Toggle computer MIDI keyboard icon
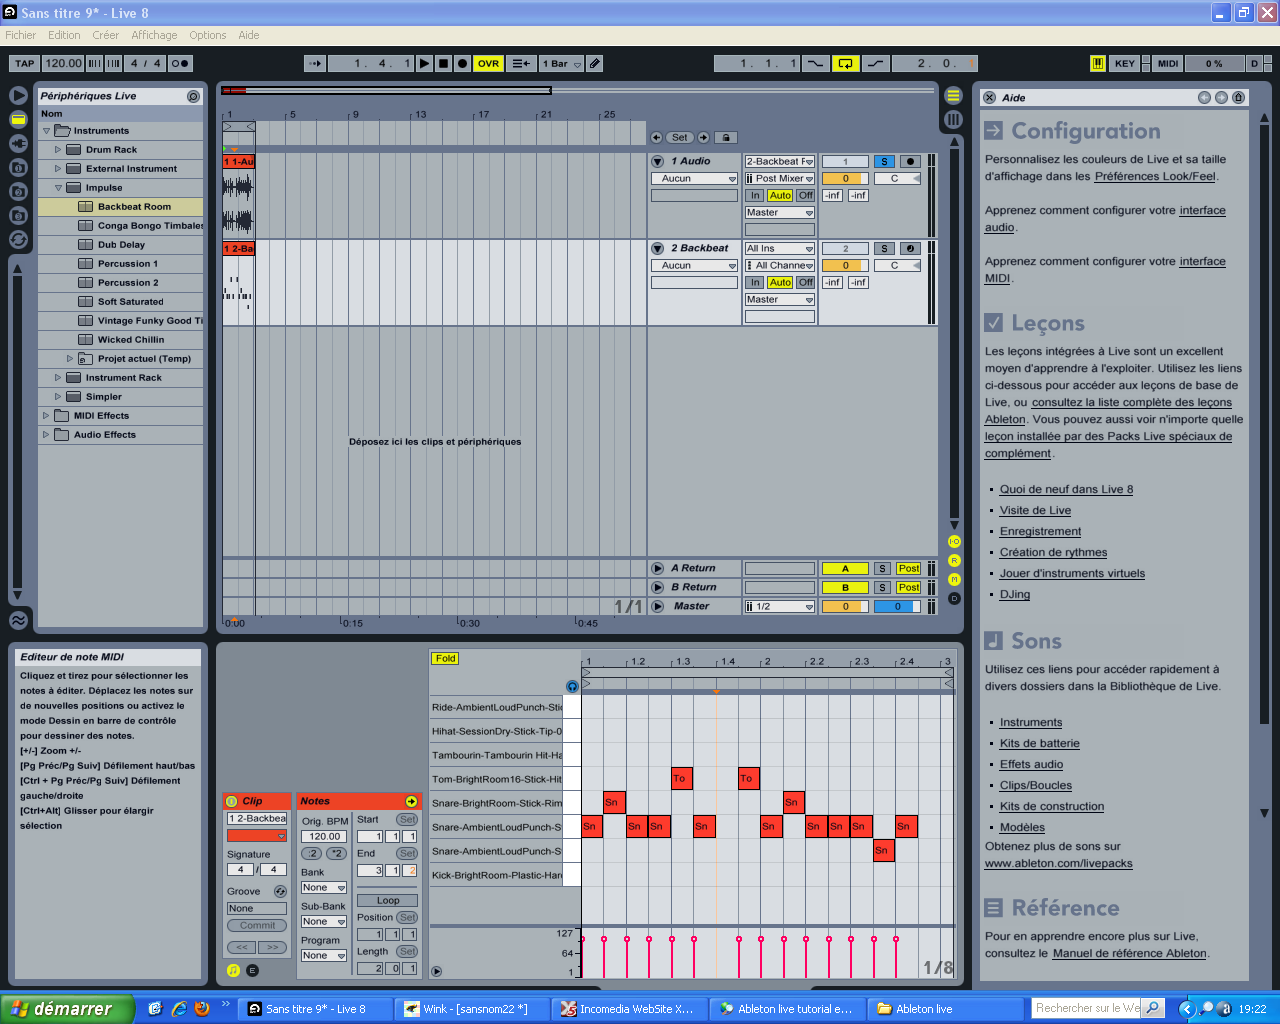 click(1098, 63)
